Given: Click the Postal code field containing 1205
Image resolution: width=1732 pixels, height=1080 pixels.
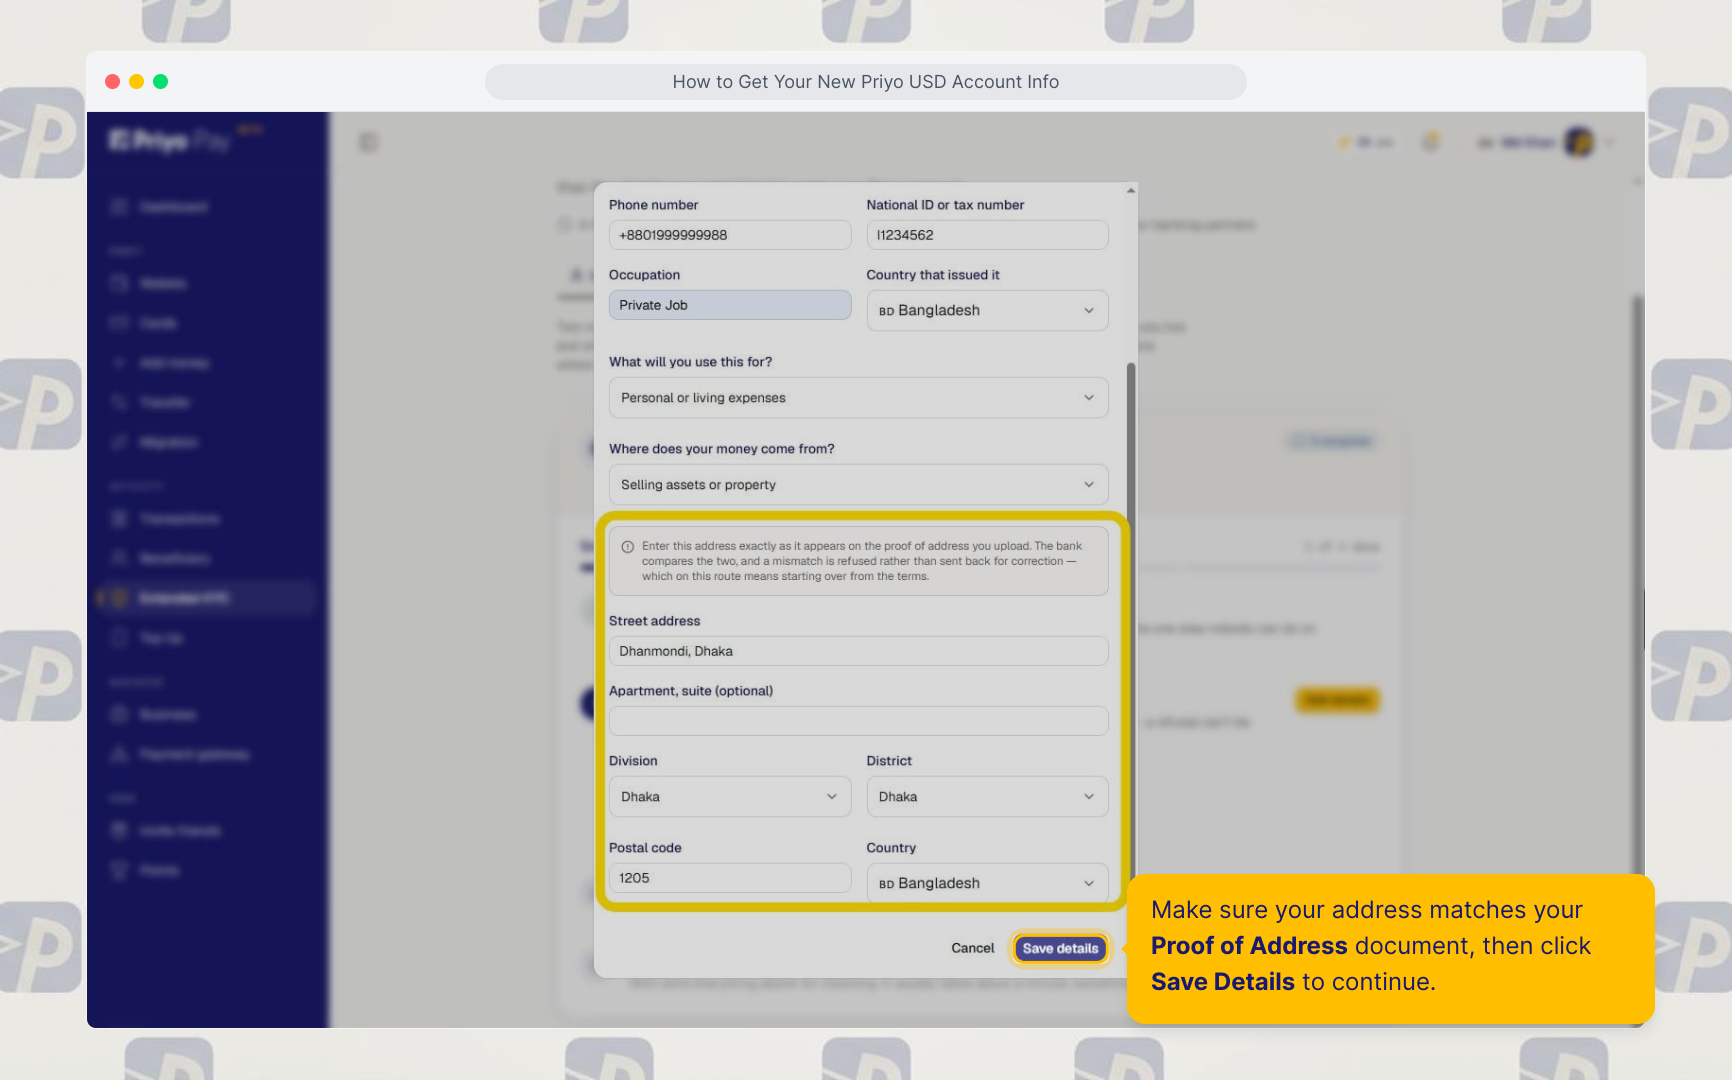Looking at the screenshot, I should click(x=730, y=878).
